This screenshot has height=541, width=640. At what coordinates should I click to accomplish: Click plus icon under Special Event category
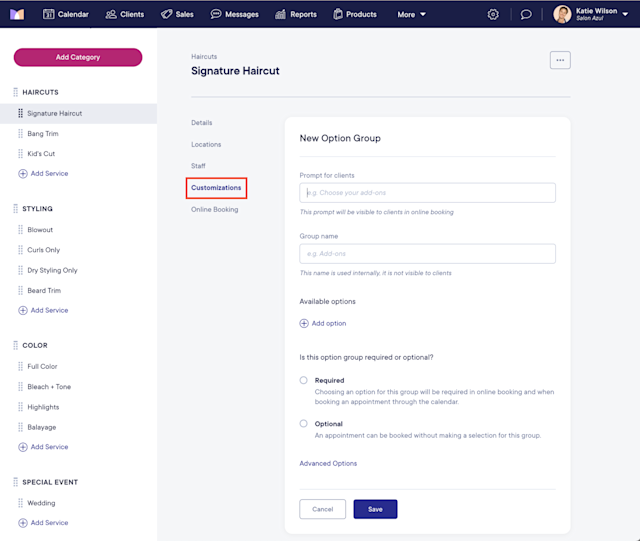pyautogui.click(x=23, y=523)
